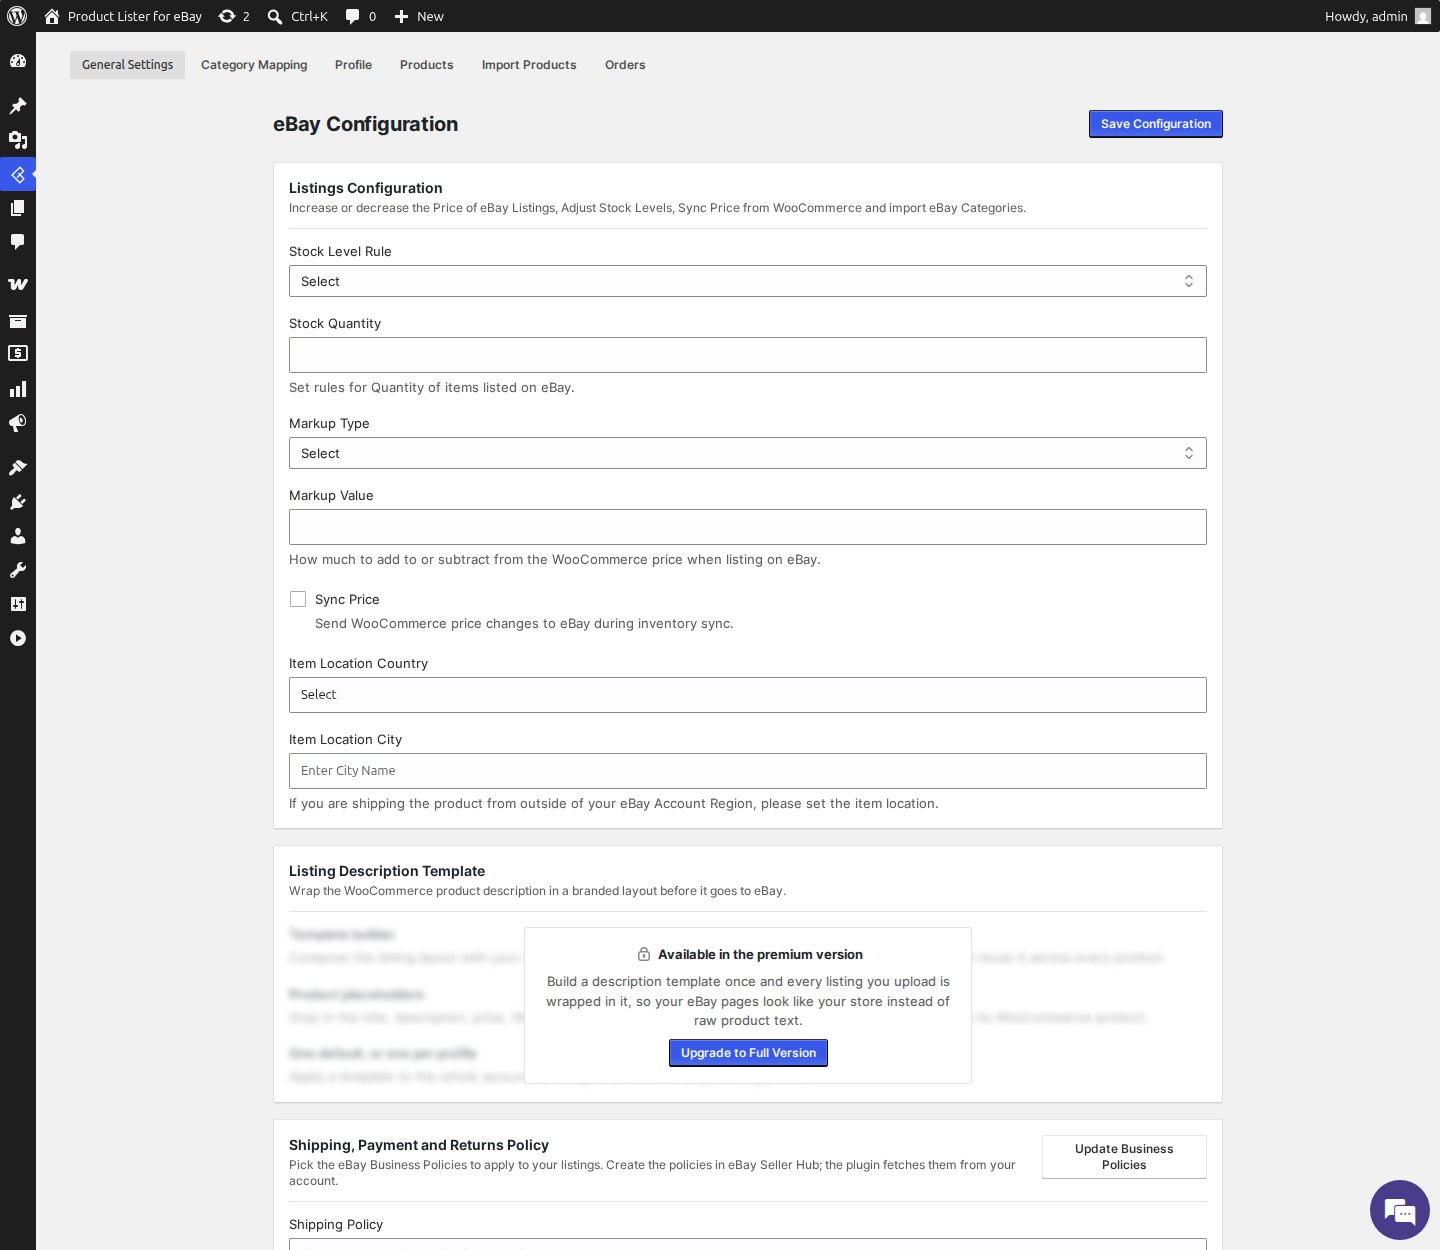Open Pages icon in sidebar
This screenshot has height=1250, width=1440.
click(18, 208)
